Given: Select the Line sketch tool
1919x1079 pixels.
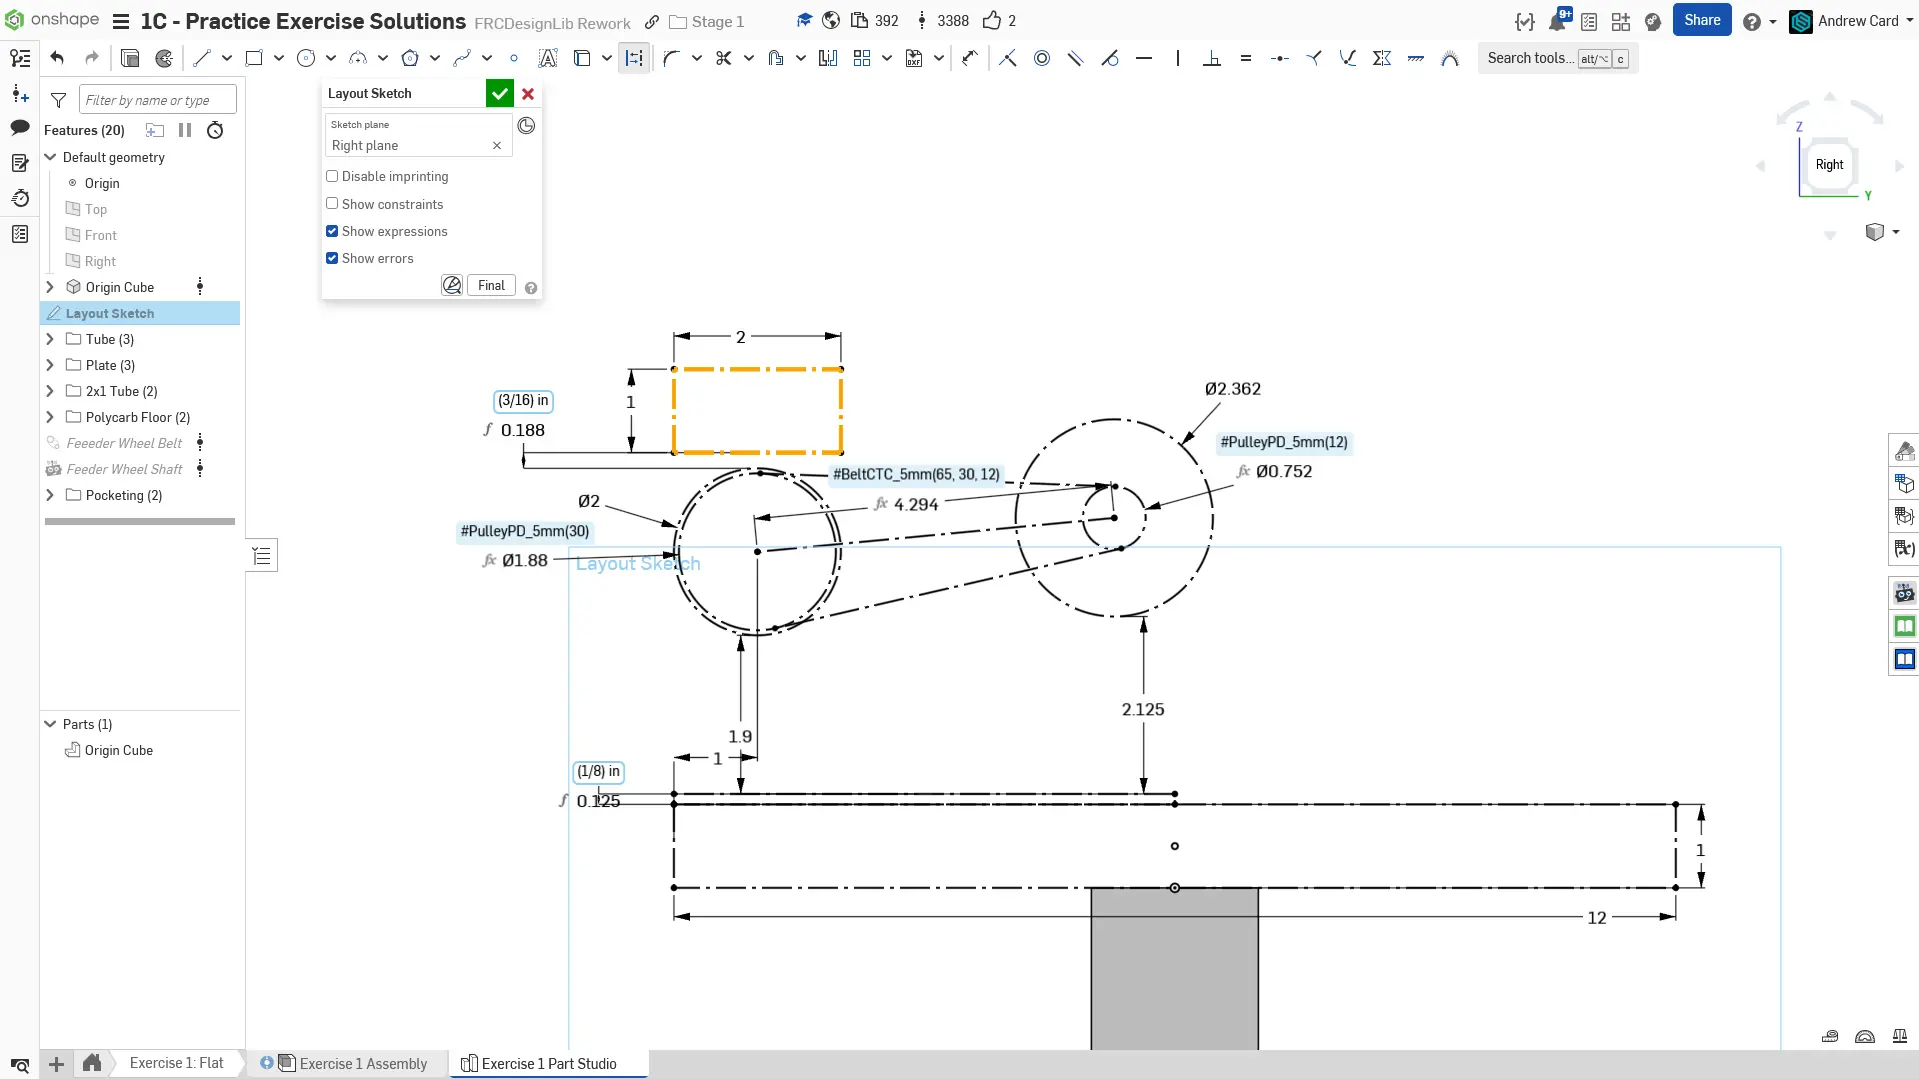Looking at the screenshot, I should [202, 58].
